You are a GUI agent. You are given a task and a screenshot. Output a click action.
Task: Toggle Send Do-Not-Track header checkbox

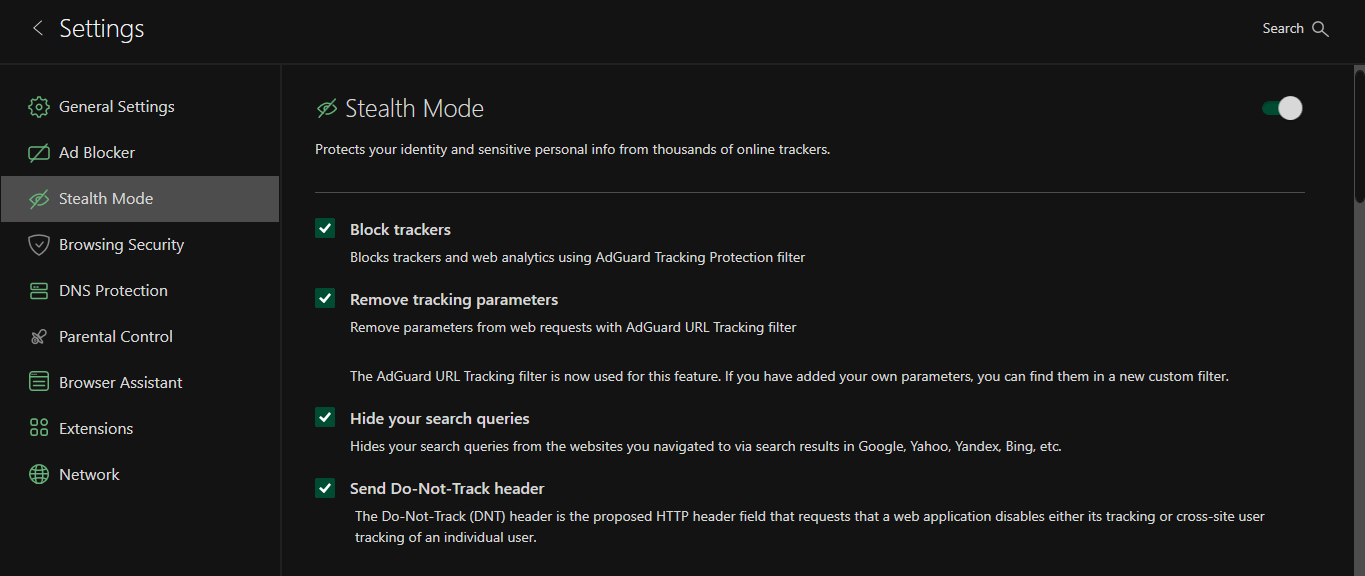[325, 488]
